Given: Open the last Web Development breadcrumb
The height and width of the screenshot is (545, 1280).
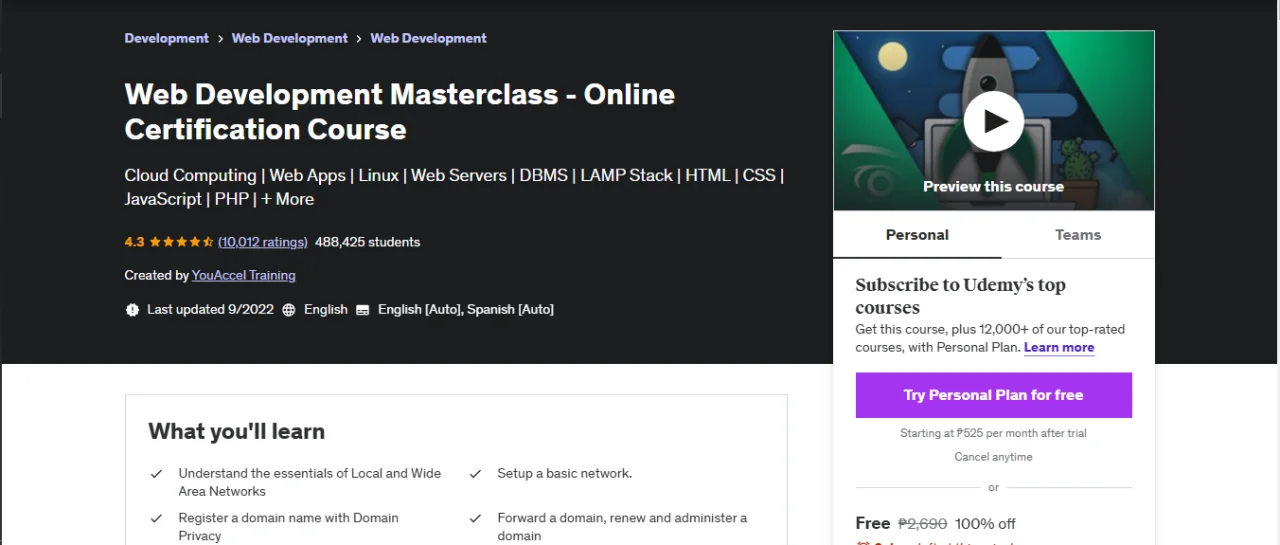Looking at the screenshot, I should (x=428, y=38).
